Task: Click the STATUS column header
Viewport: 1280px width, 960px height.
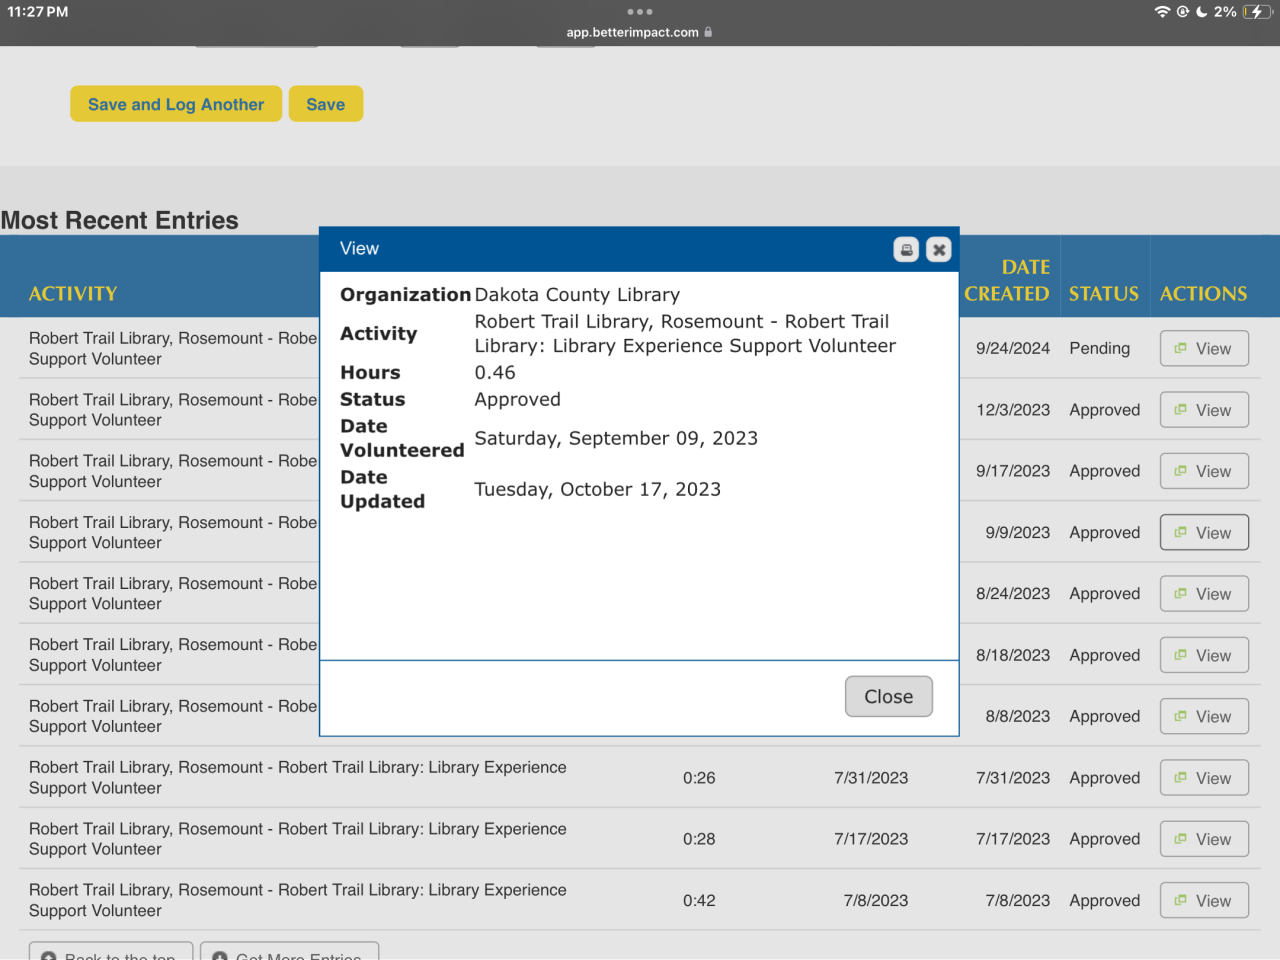Action: (1104, 294)
